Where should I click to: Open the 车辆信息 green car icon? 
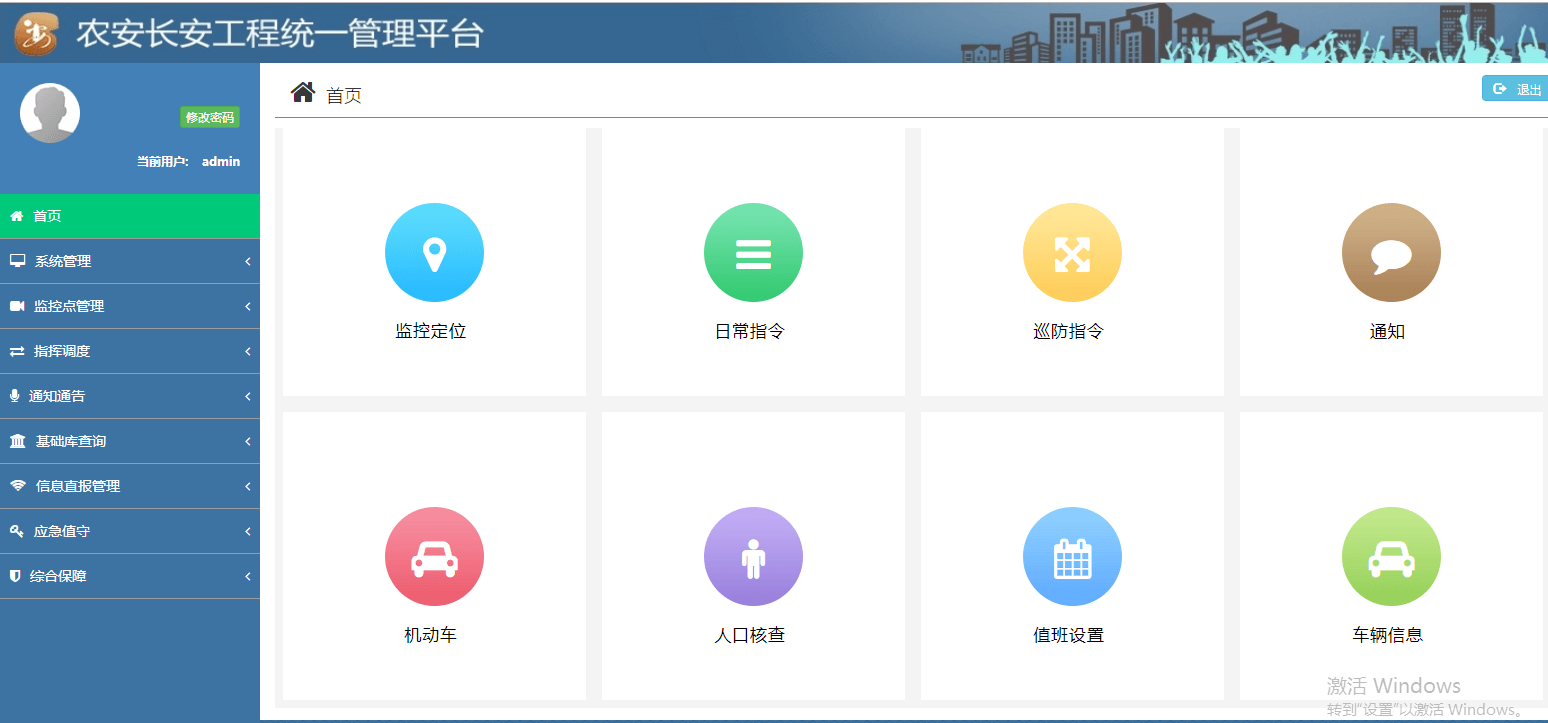1391,557
